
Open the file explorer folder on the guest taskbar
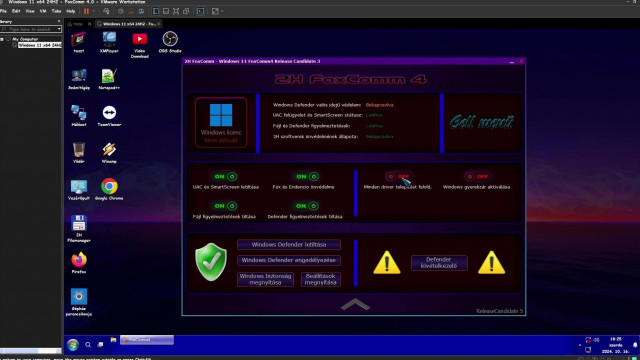pyautogui.click(x=113, y=340)
